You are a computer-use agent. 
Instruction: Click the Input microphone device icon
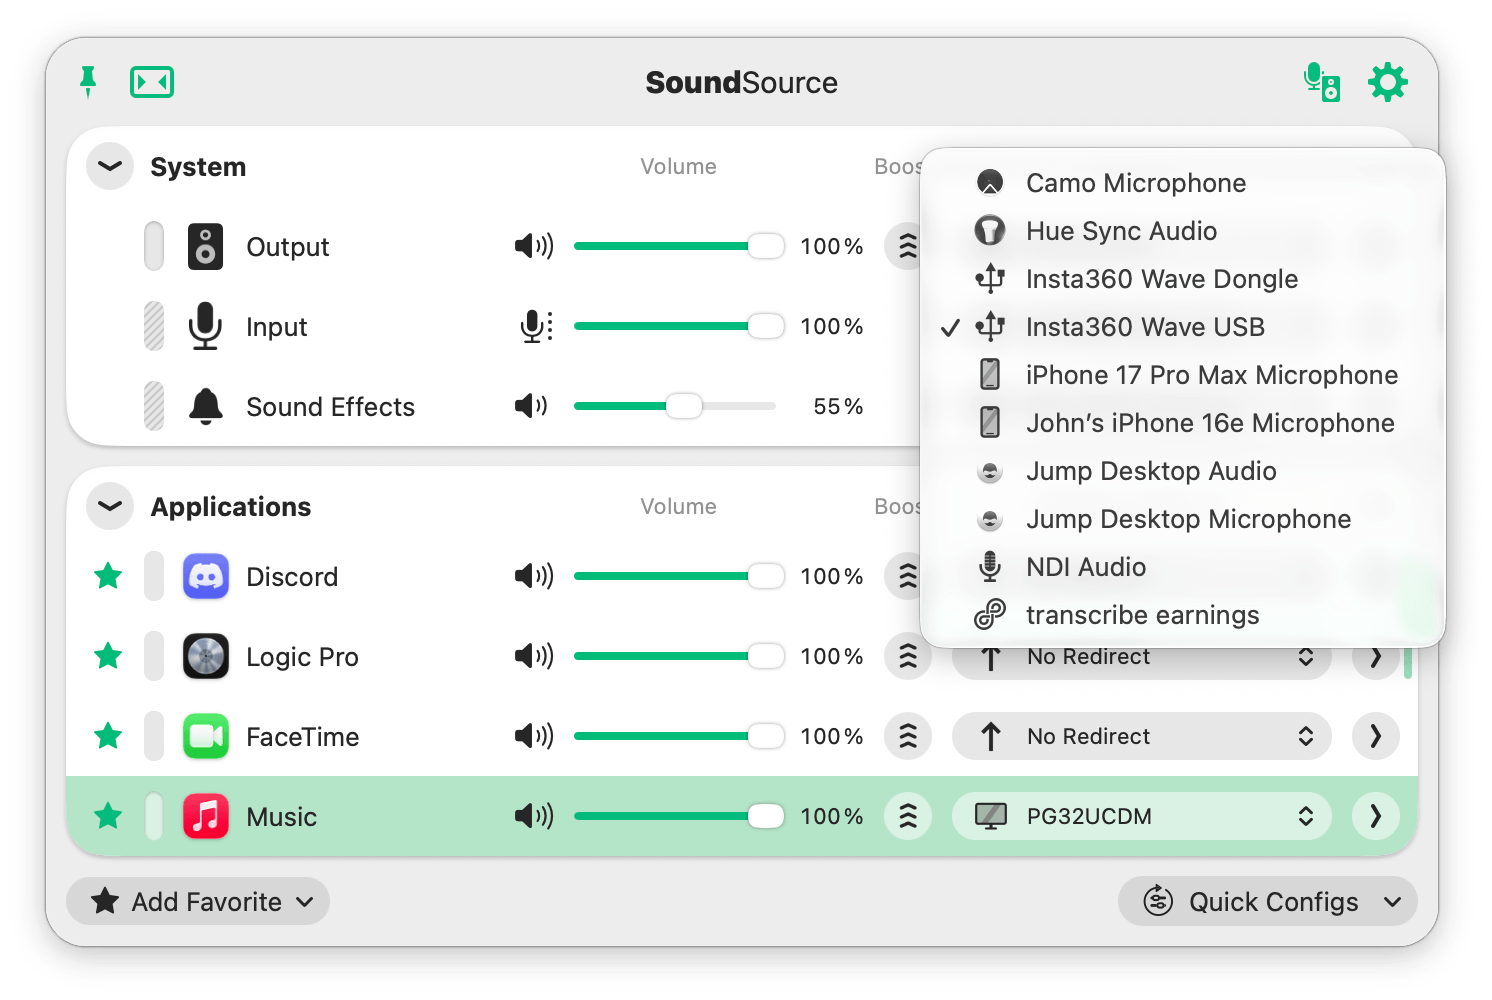click(x=205, y=326)
